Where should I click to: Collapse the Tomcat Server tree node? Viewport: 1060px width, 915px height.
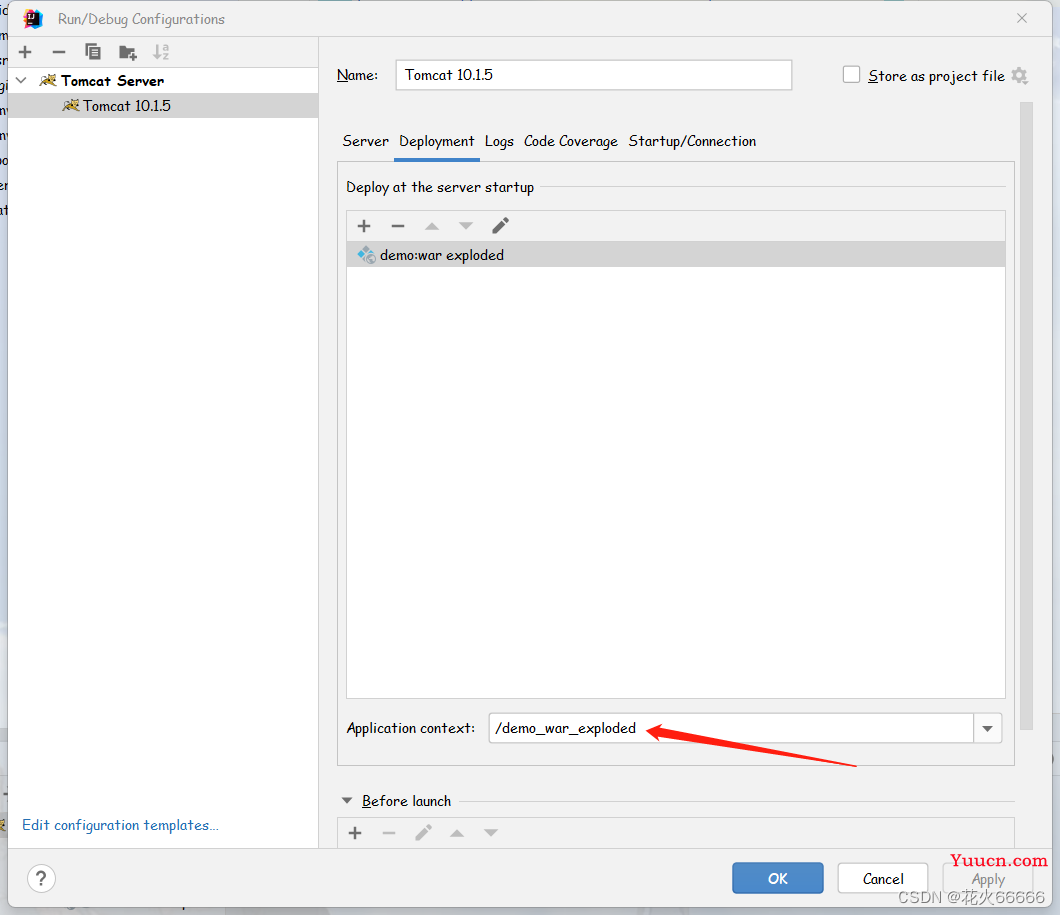click(x=22, y=80)
